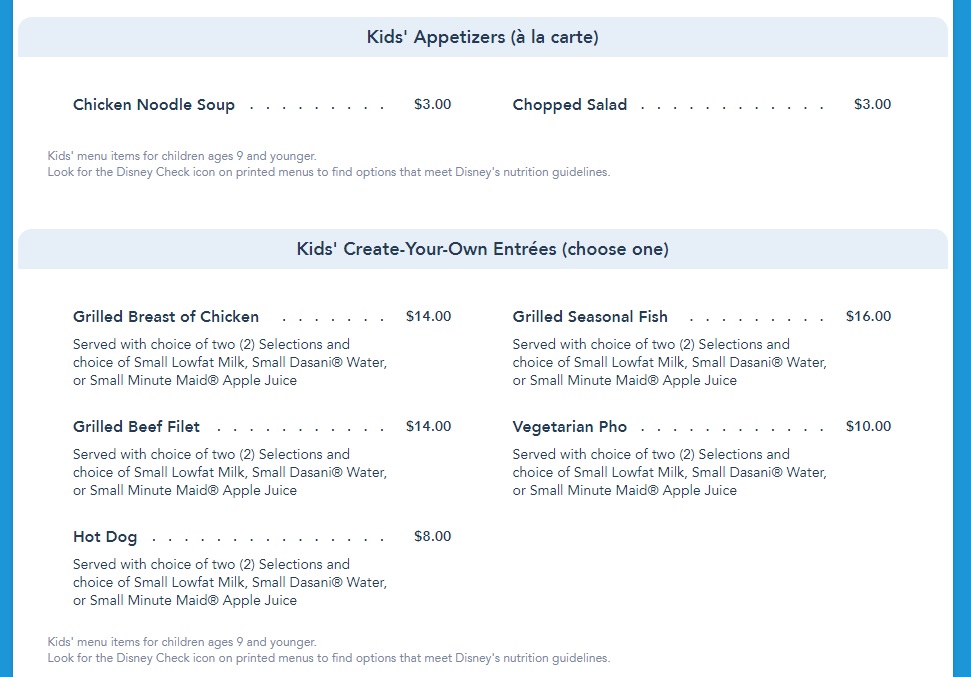Select the Grilled Breast of Chicken title
971x677 pixels.
(x=166, y=317)
